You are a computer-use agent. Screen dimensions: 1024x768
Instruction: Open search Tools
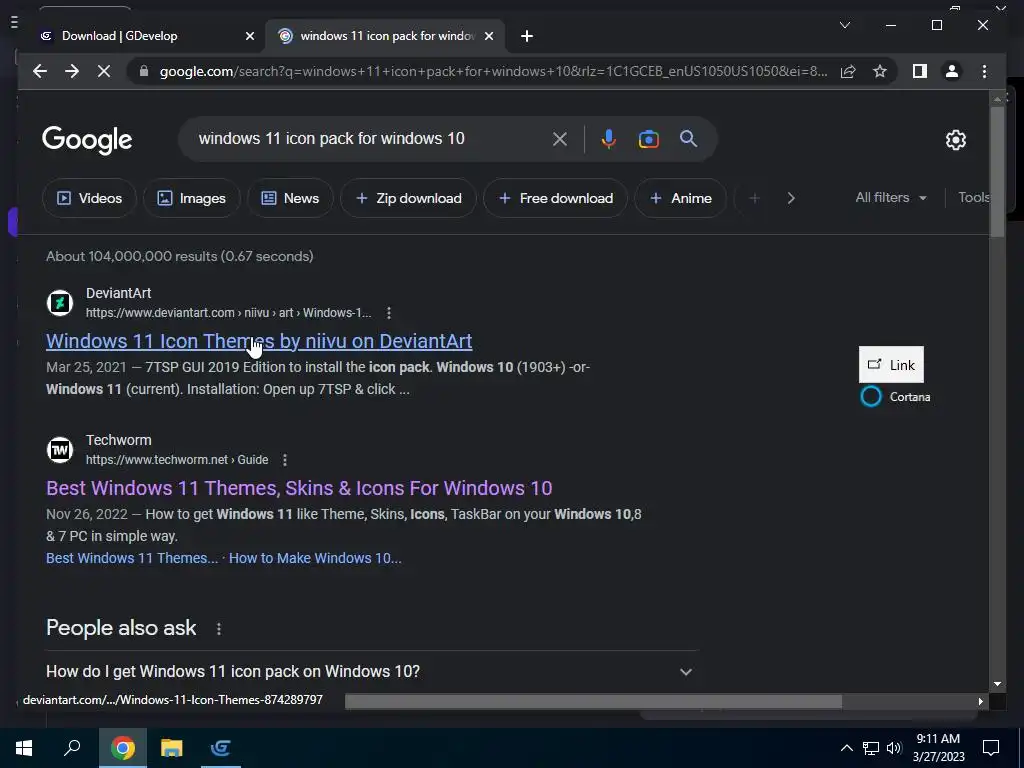[x=974, y=197]
